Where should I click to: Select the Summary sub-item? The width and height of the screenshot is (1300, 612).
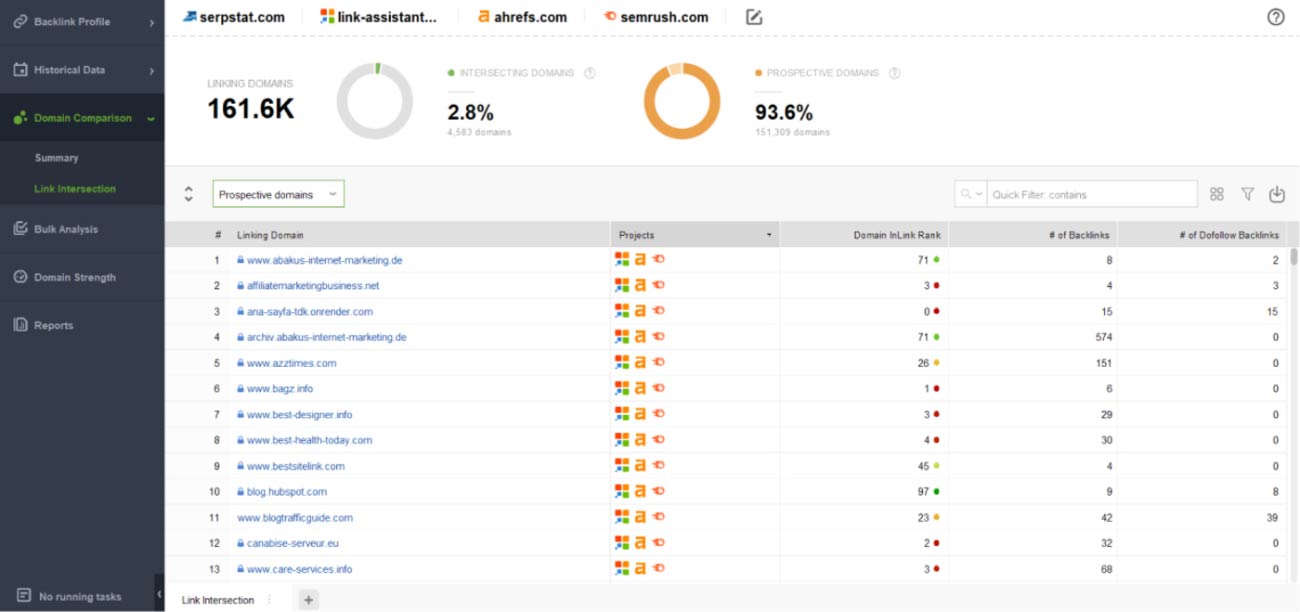tap(56, 158)
